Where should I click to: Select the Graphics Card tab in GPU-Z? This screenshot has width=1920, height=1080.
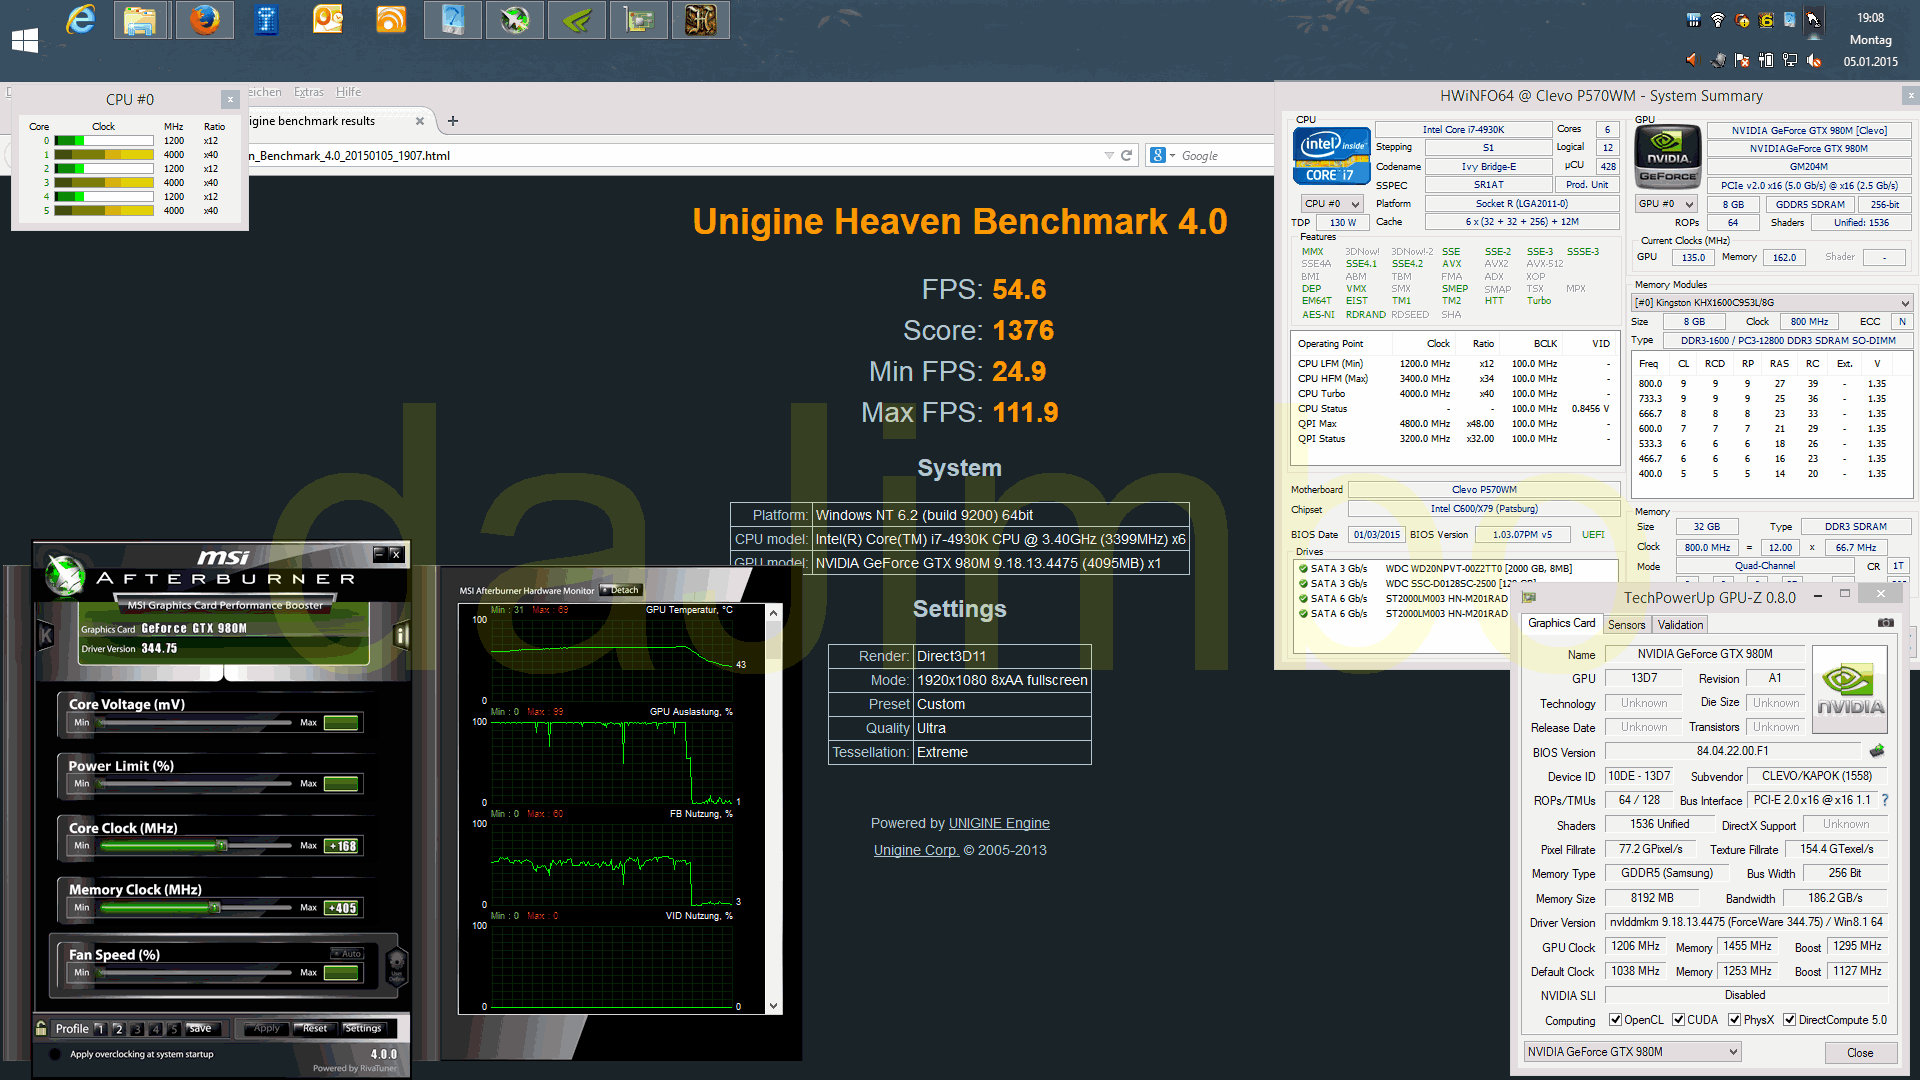tap(1561, 623)
